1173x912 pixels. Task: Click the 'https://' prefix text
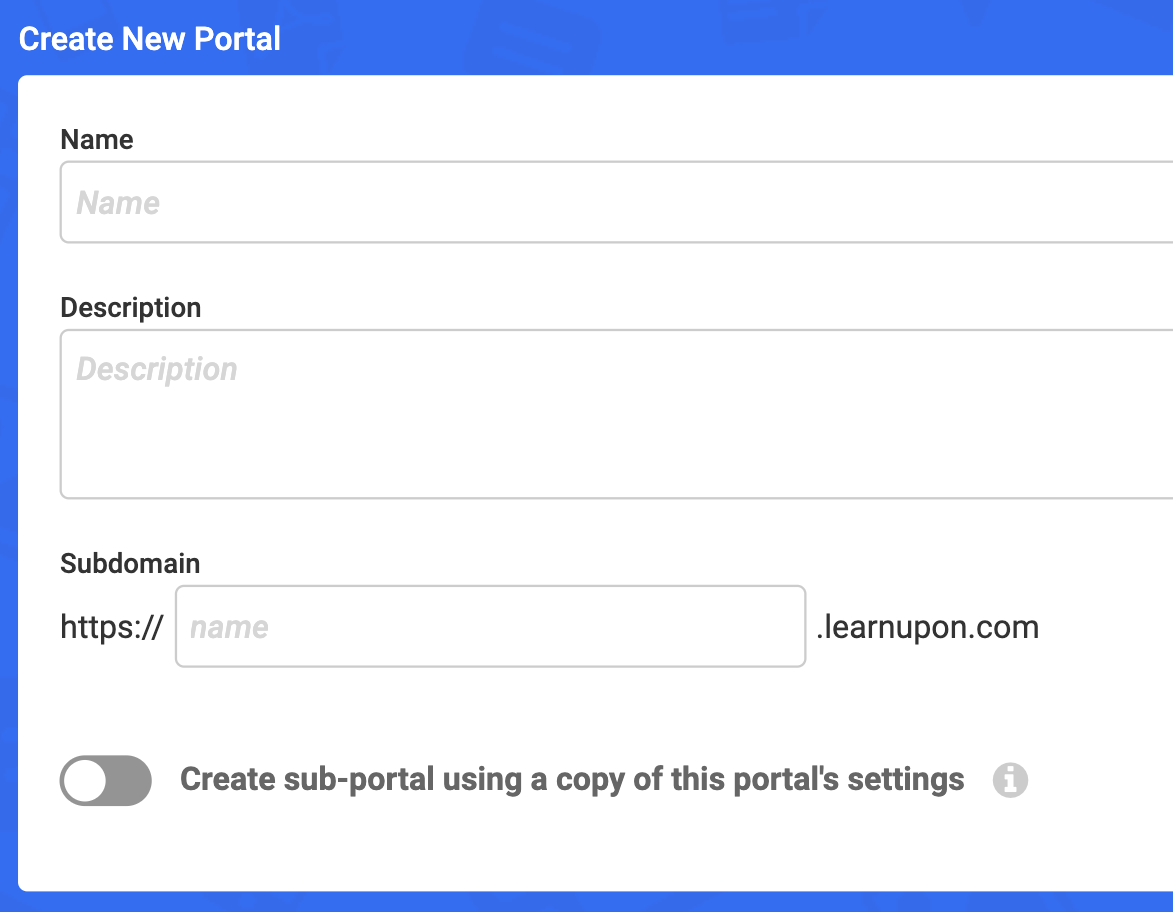[111, 626]
